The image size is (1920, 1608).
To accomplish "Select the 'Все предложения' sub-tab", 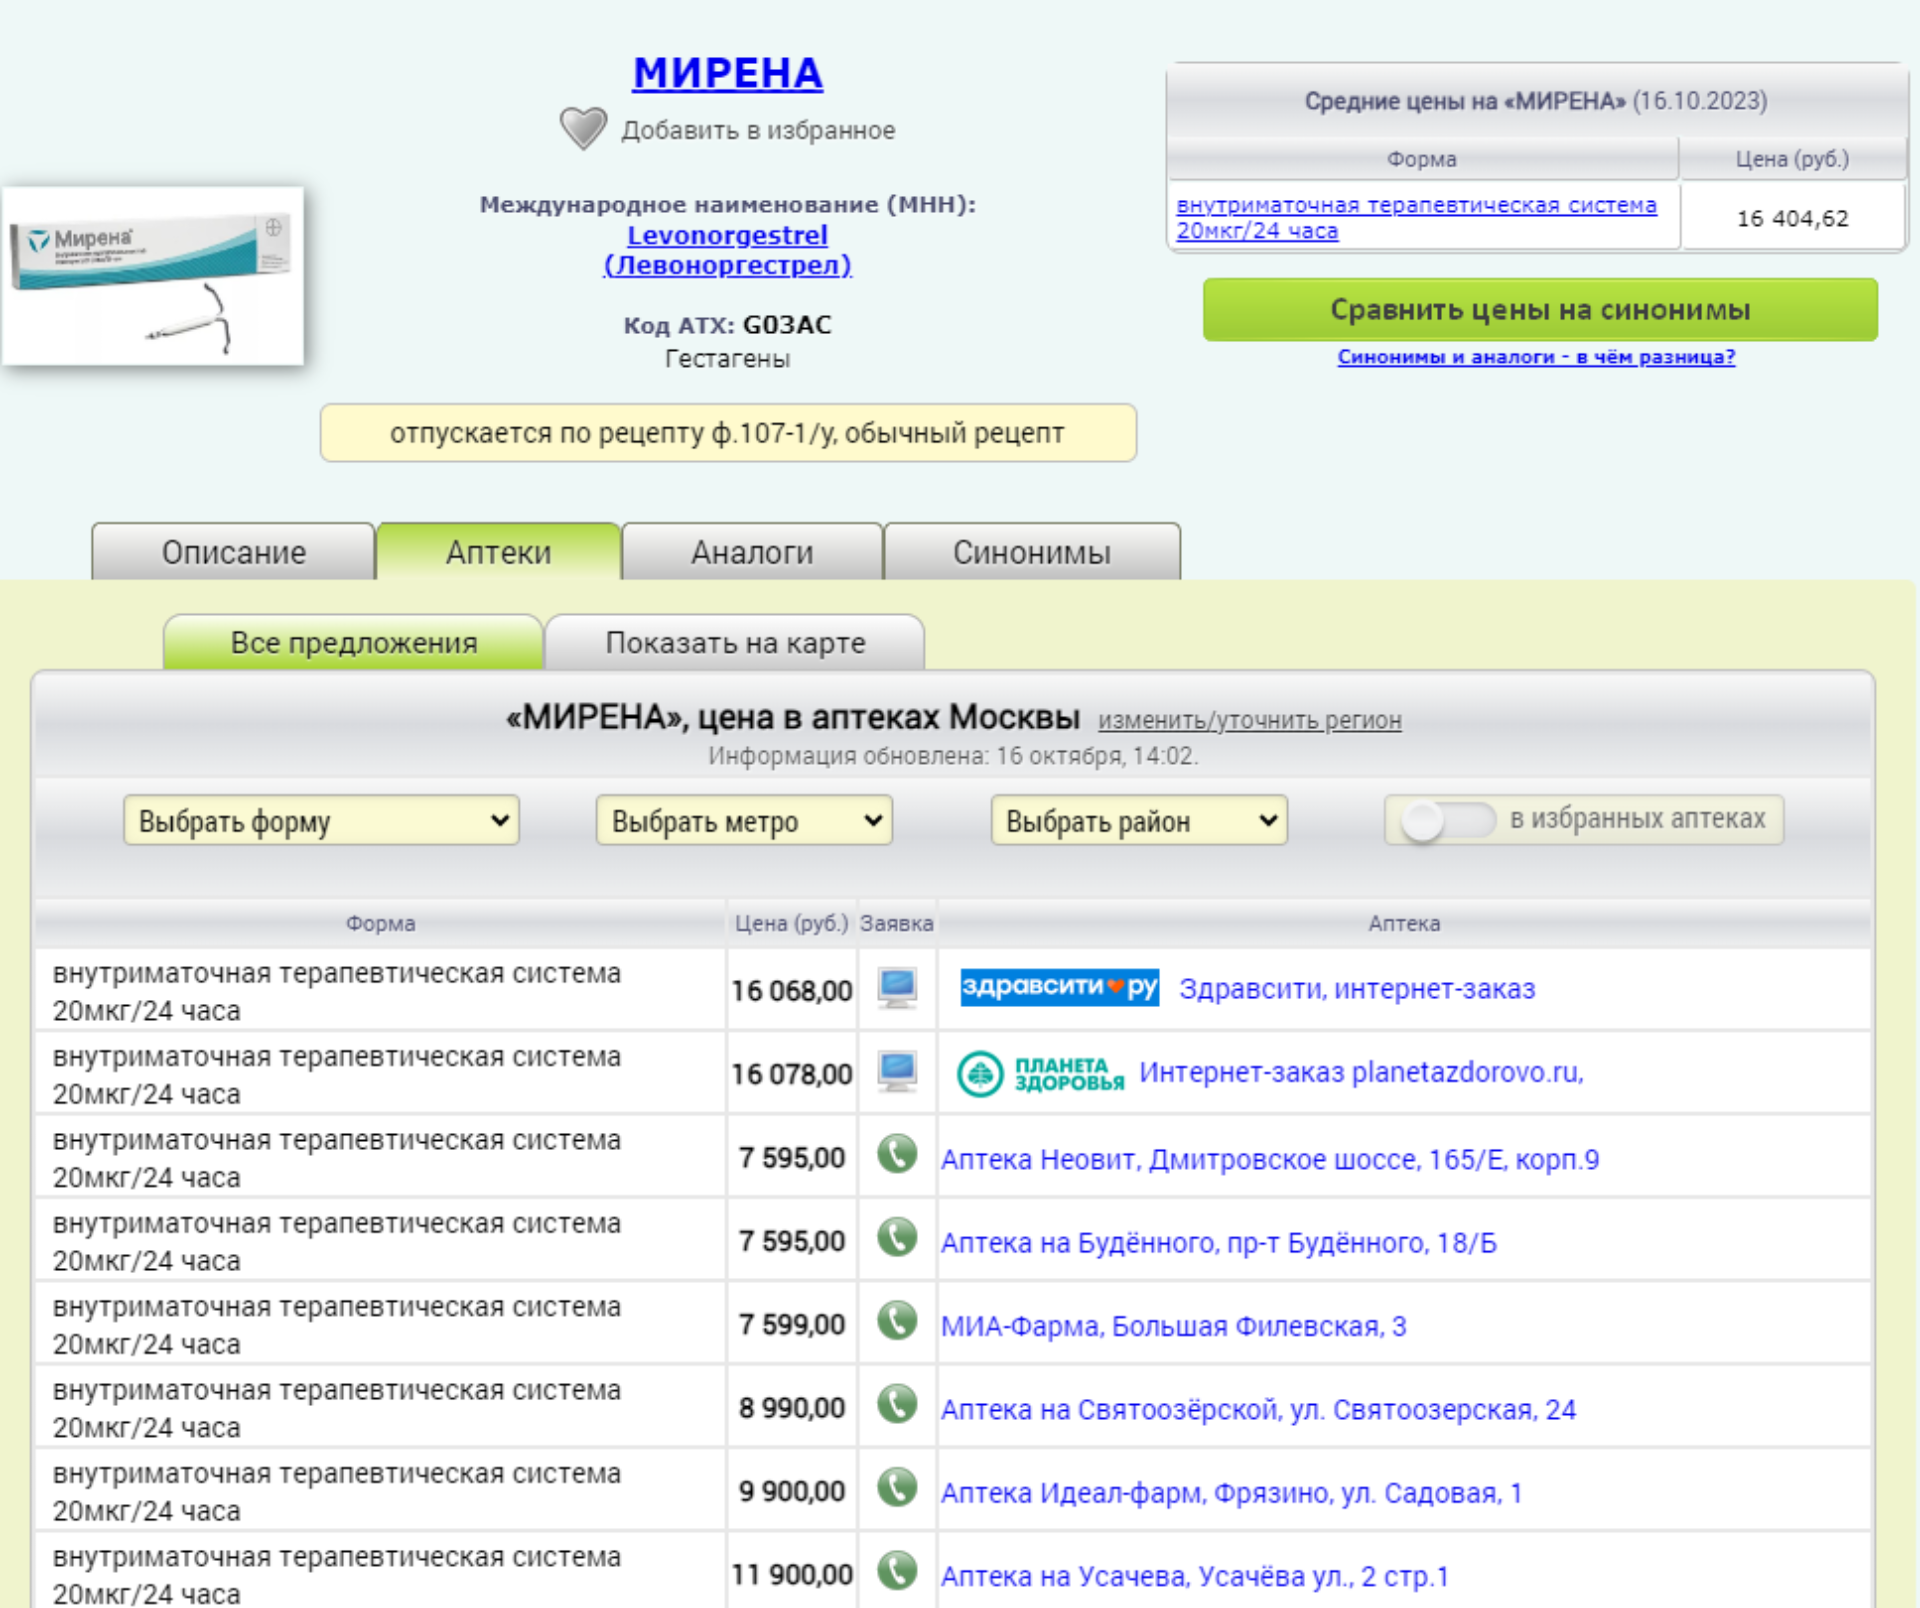I will [354, 643].
